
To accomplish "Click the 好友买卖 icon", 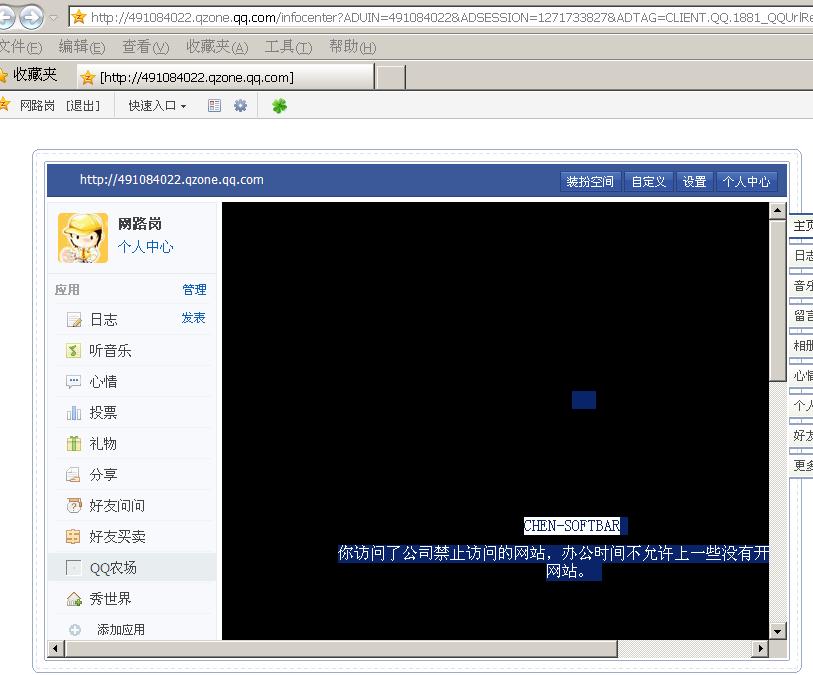I will pyautogui.click(x=73, y=536).
